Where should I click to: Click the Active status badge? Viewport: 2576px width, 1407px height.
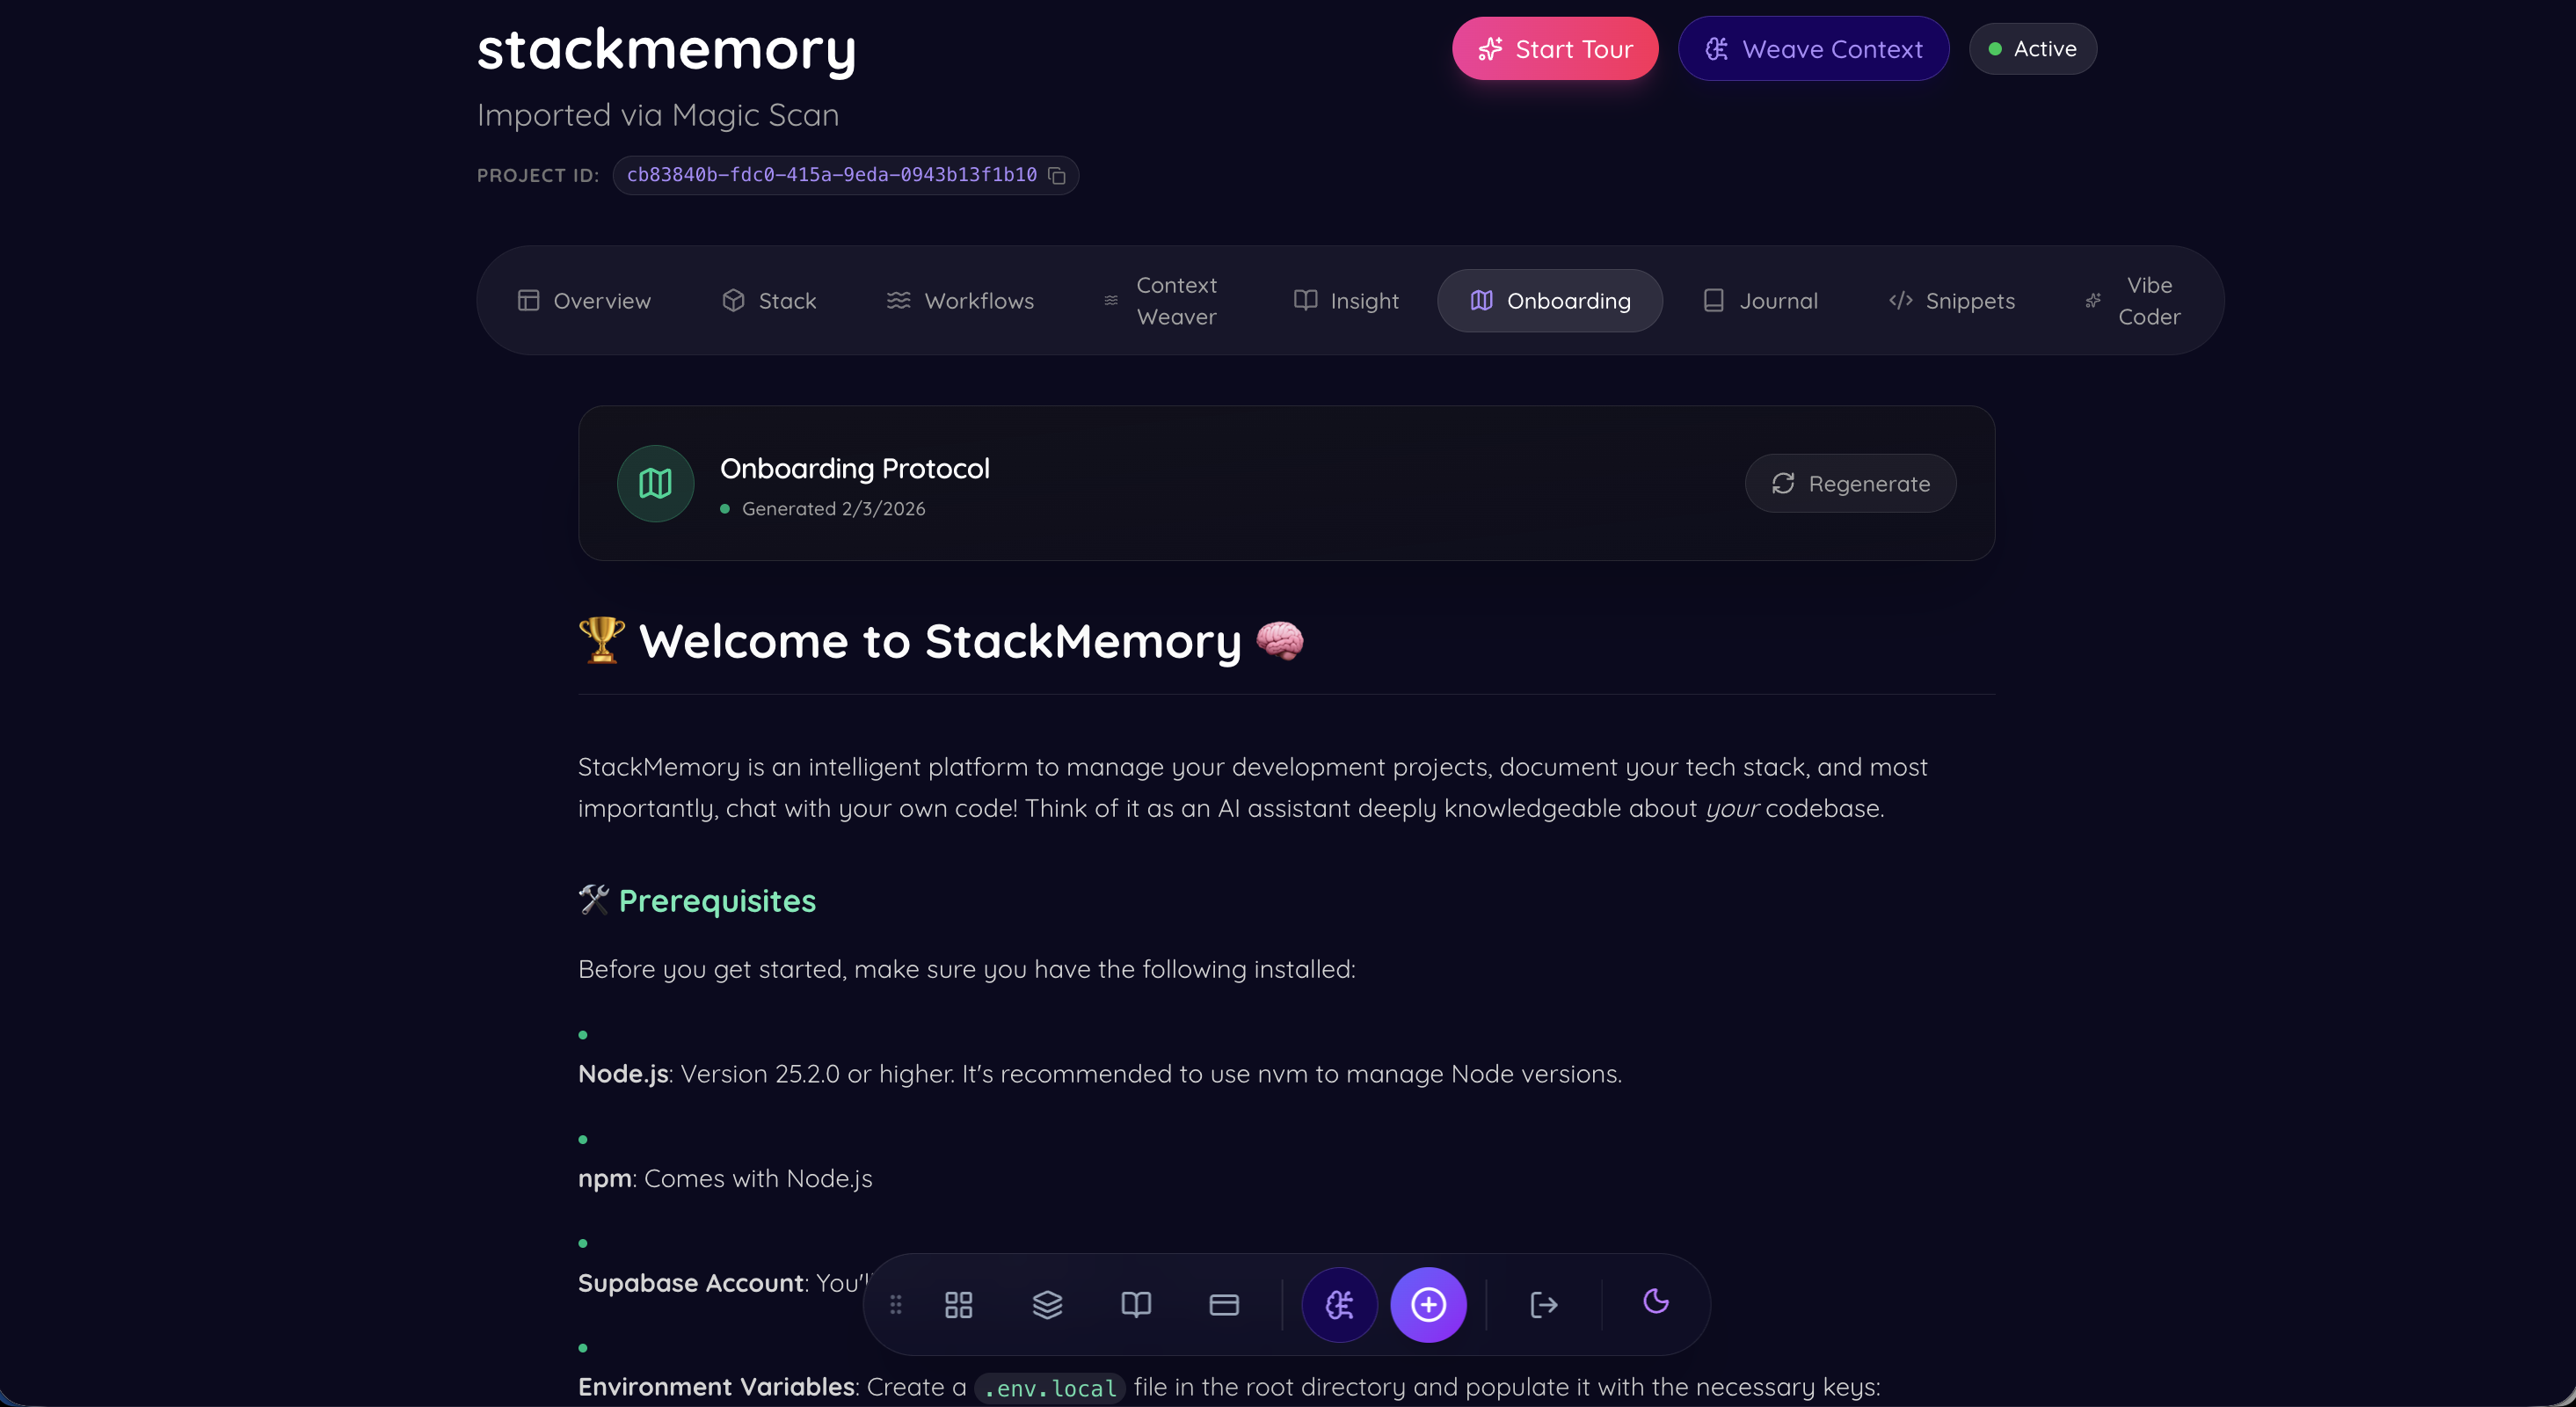2032,49
